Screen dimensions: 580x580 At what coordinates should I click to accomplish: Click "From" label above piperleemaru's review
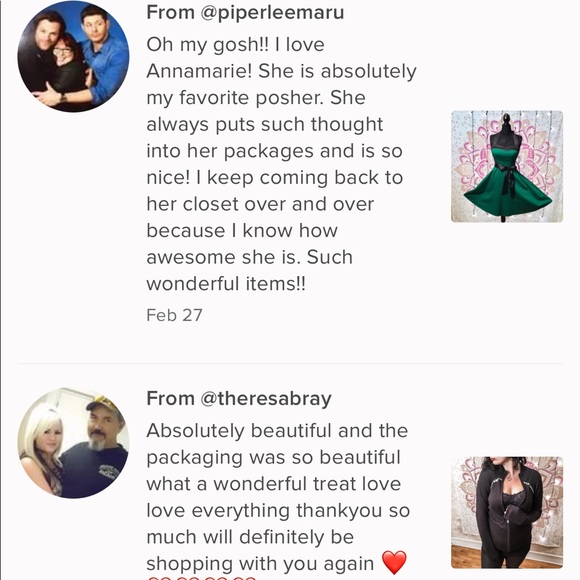tap(171, 12)
